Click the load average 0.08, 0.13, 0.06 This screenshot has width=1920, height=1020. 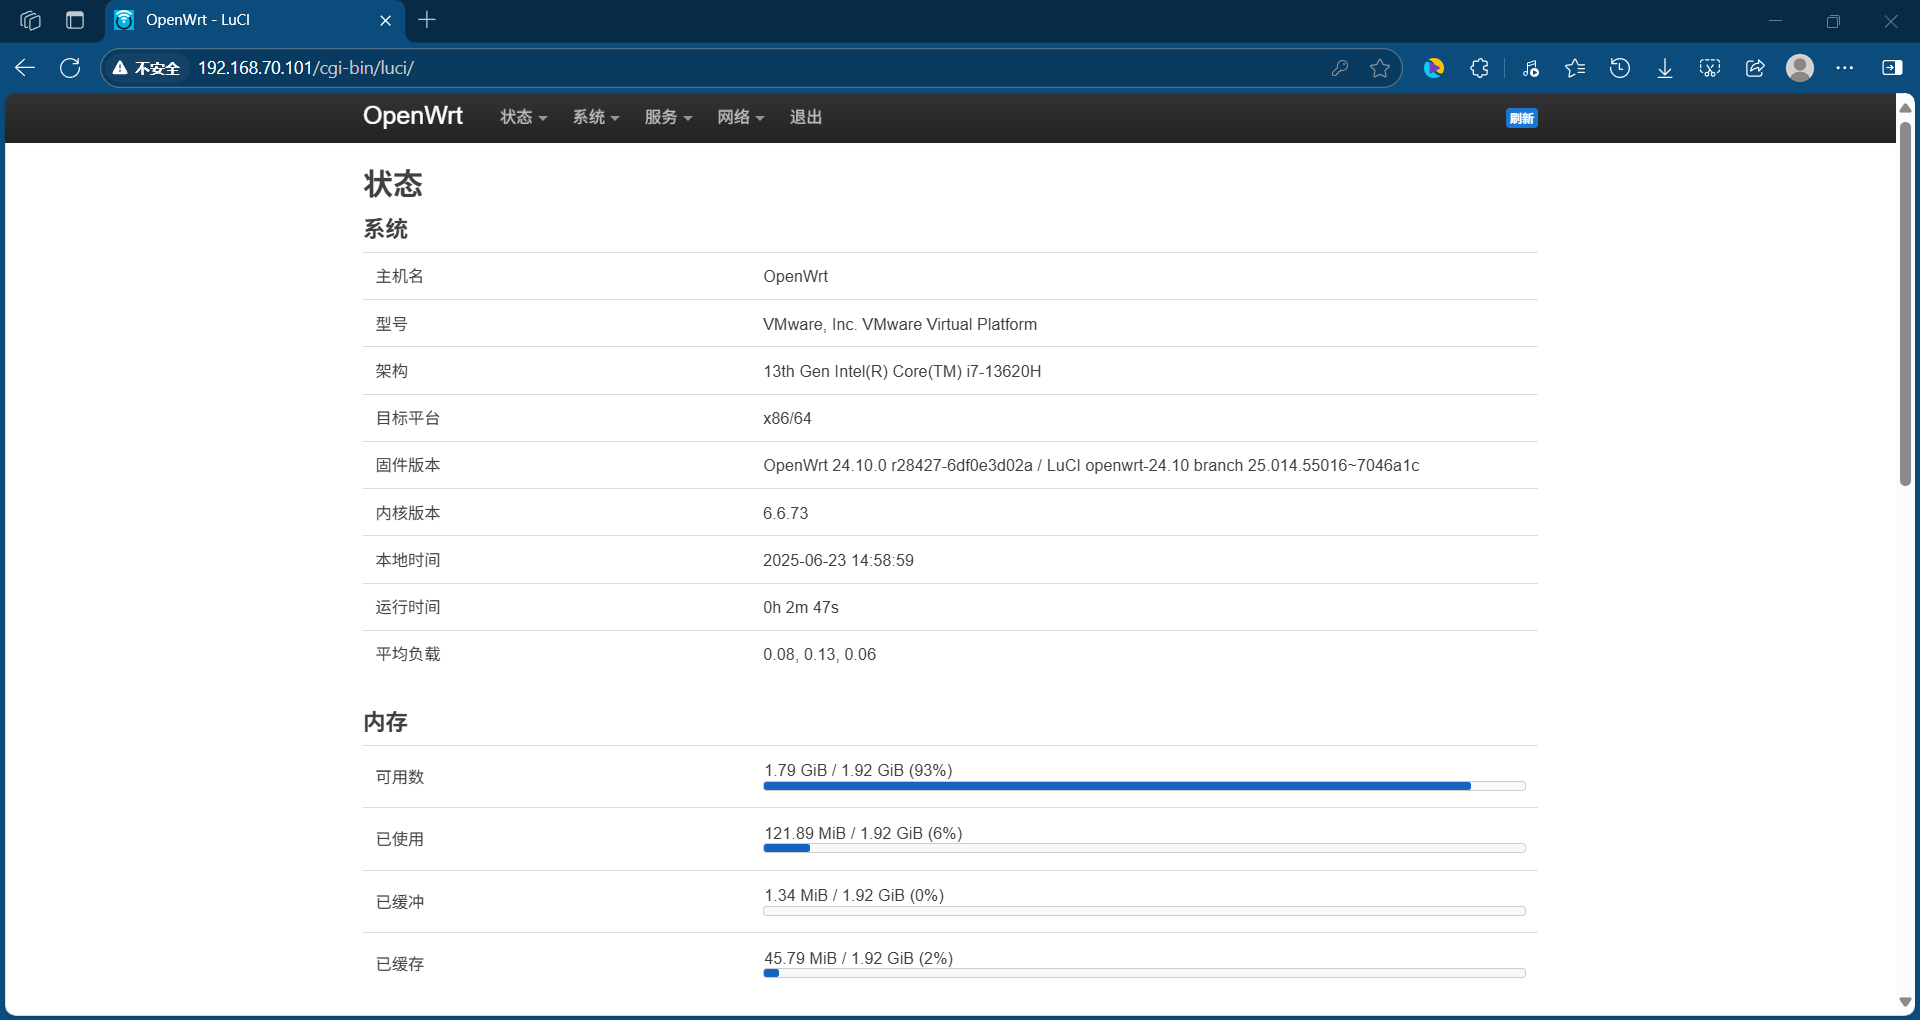coord(820,654)
